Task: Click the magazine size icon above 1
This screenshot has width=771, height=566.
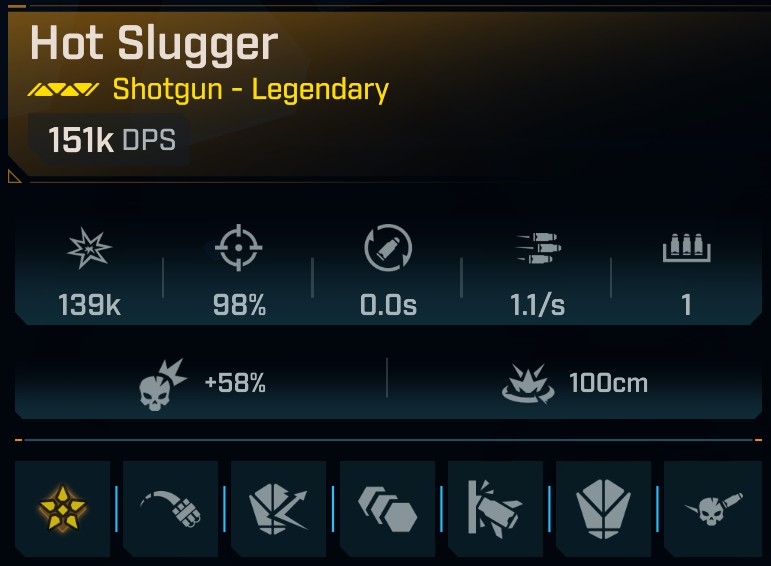Action: pyautogui.click(x=686, y=247)
